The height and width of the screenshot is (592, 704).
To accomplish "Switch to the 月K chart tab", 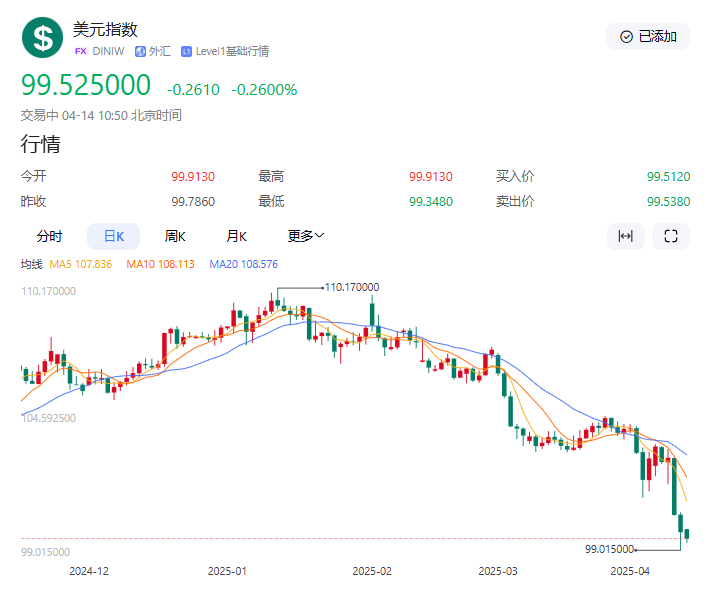I will [237, 236].
